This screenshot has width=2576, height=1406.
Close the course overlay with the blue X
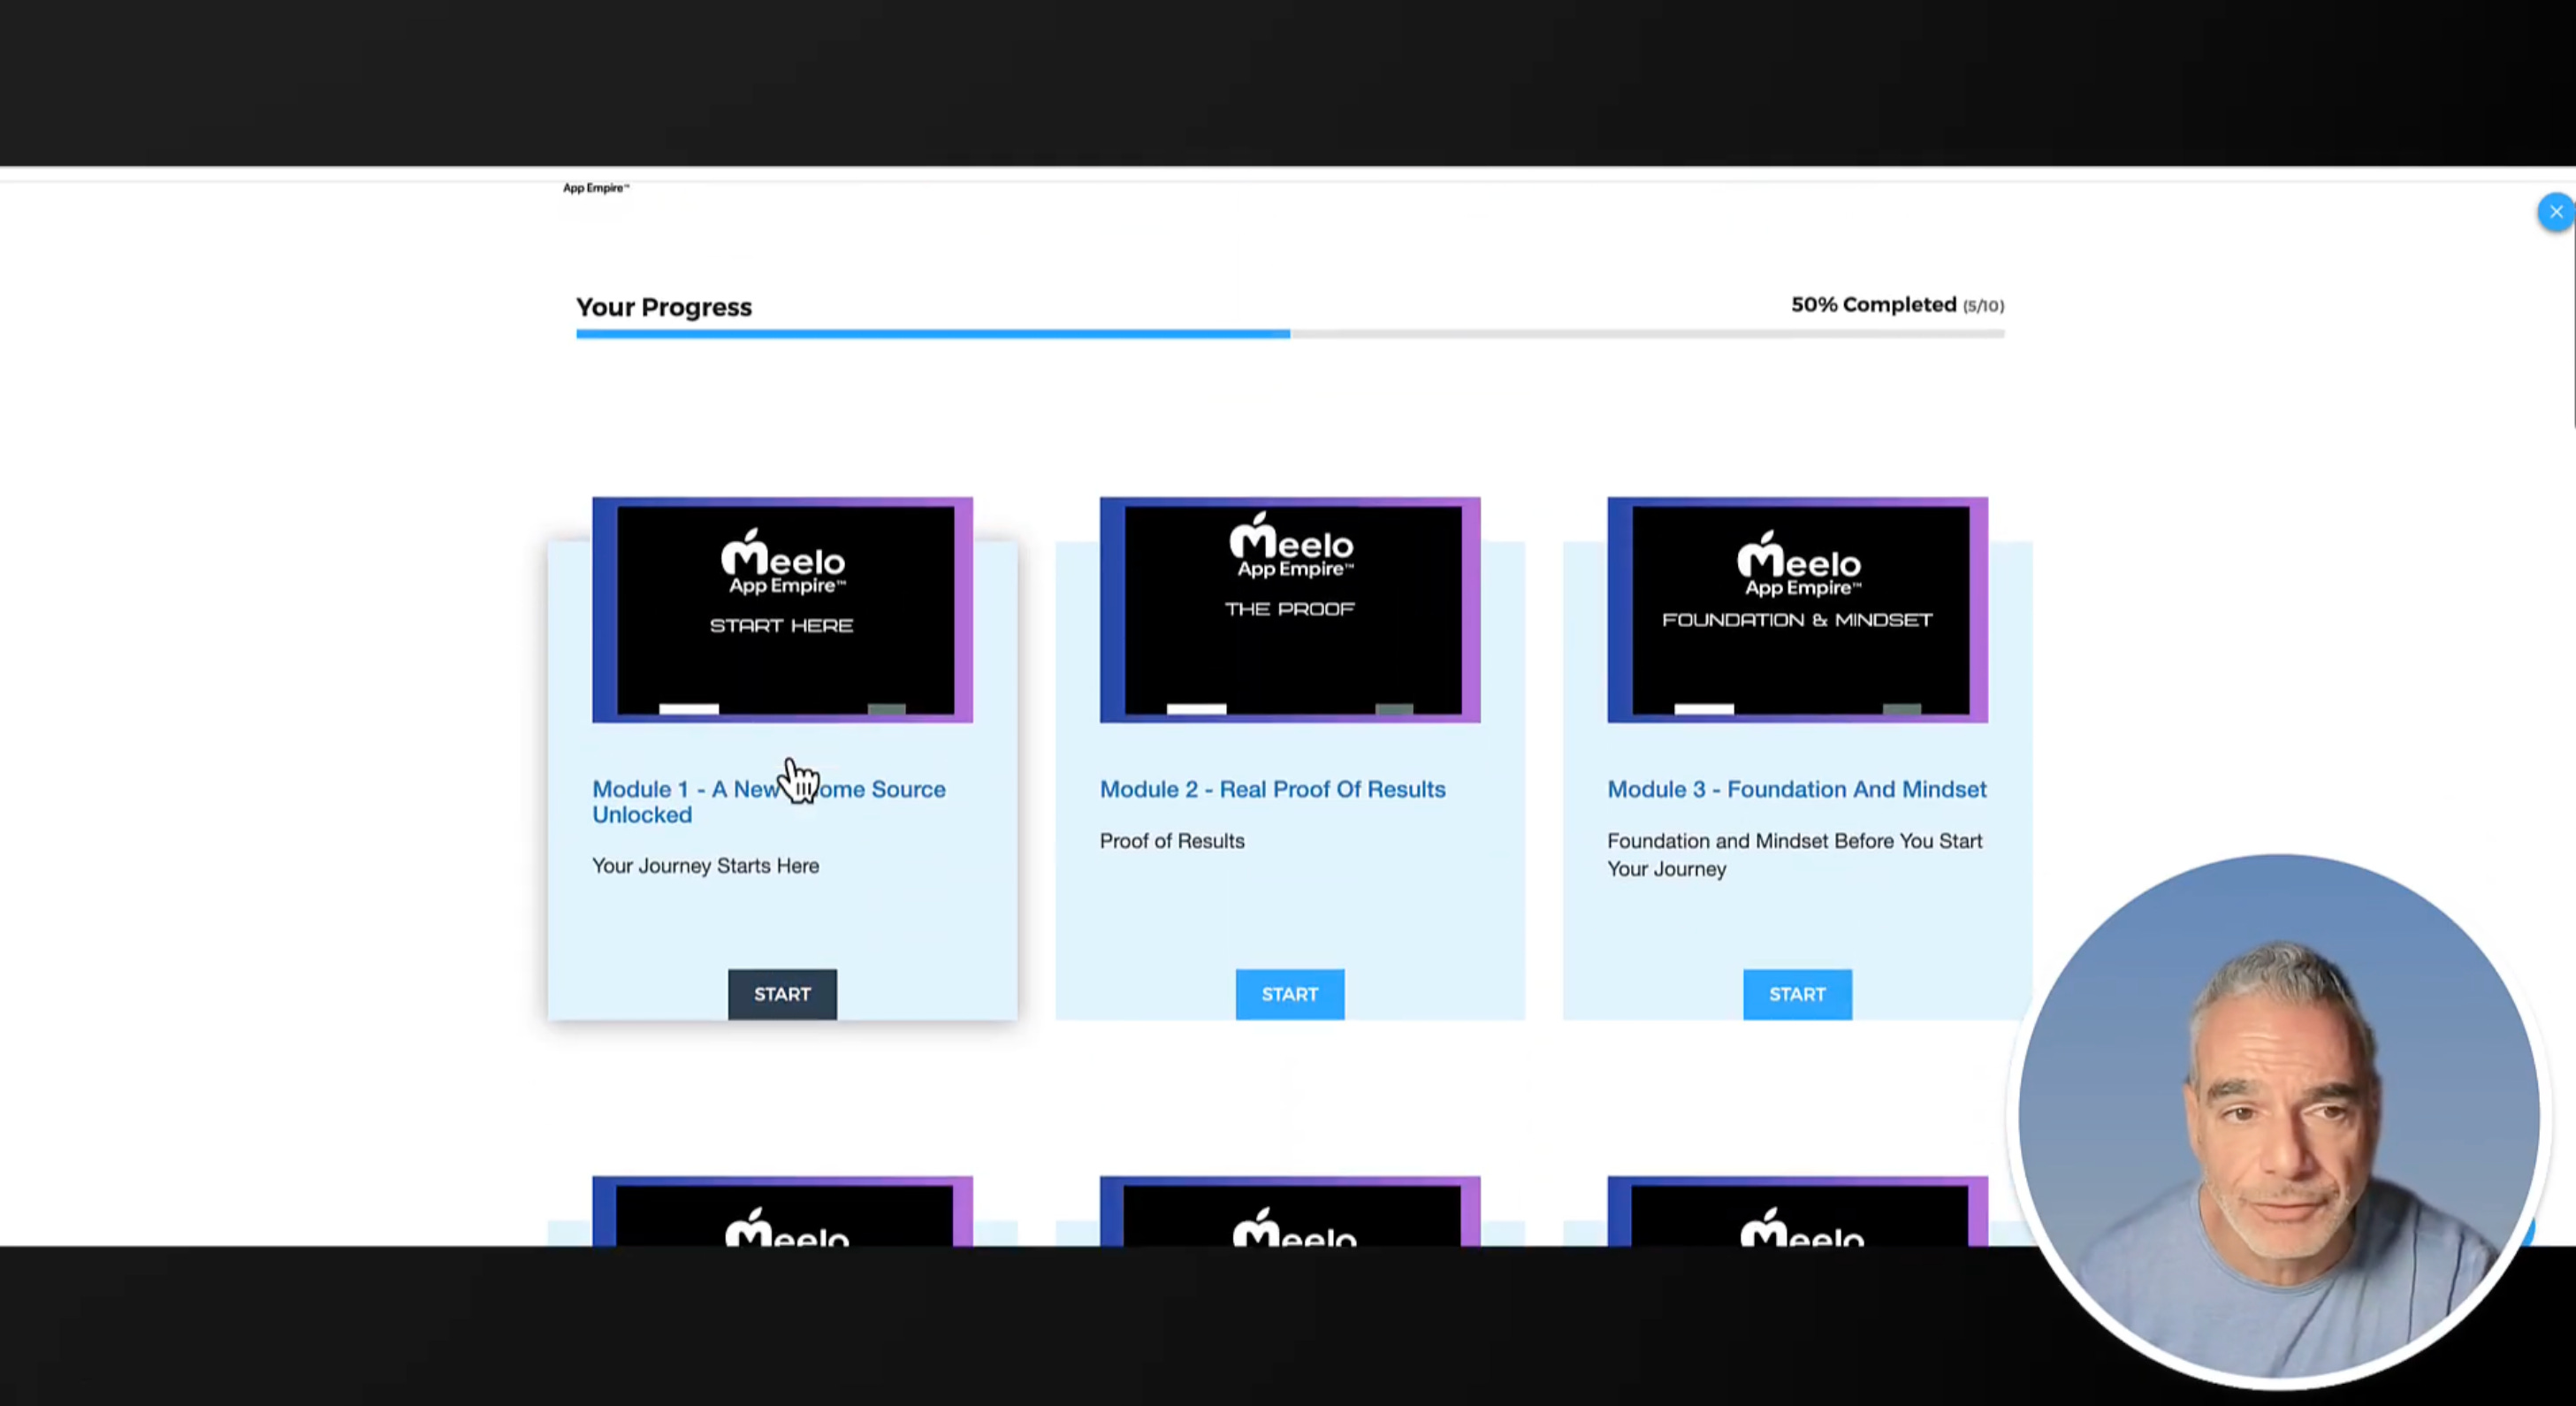pos(2556,211)
